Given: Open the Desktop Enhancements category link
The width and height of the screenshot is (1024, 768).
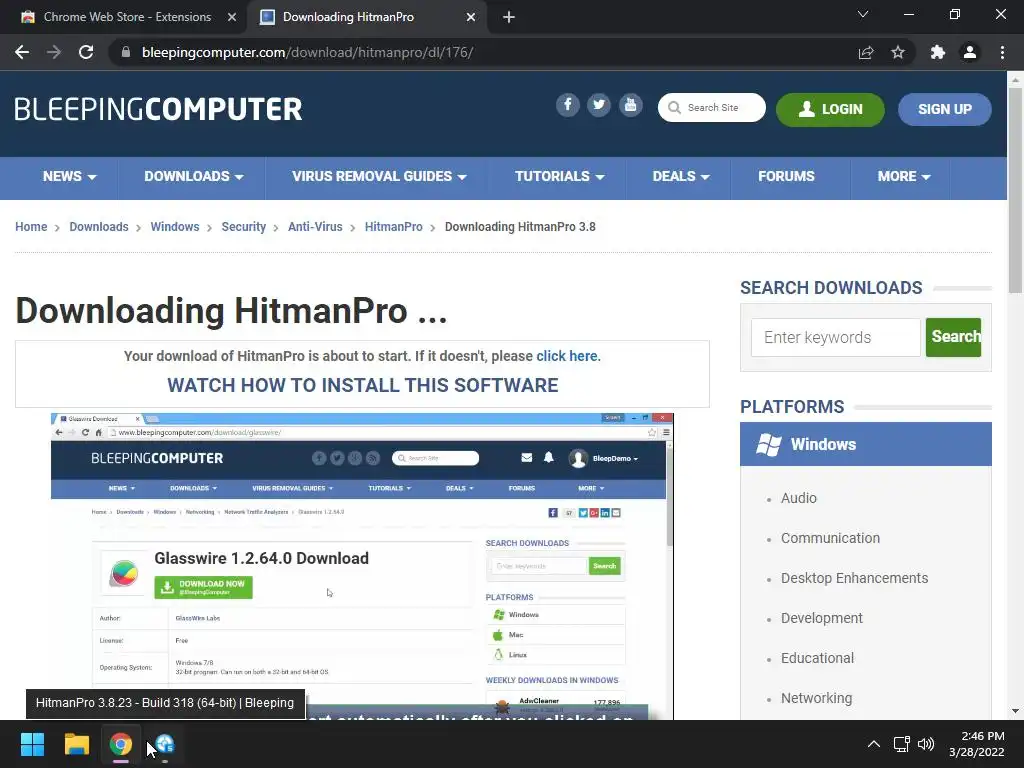Looking at the screenshot, I should pyautogui.click(x=854, y=578).
